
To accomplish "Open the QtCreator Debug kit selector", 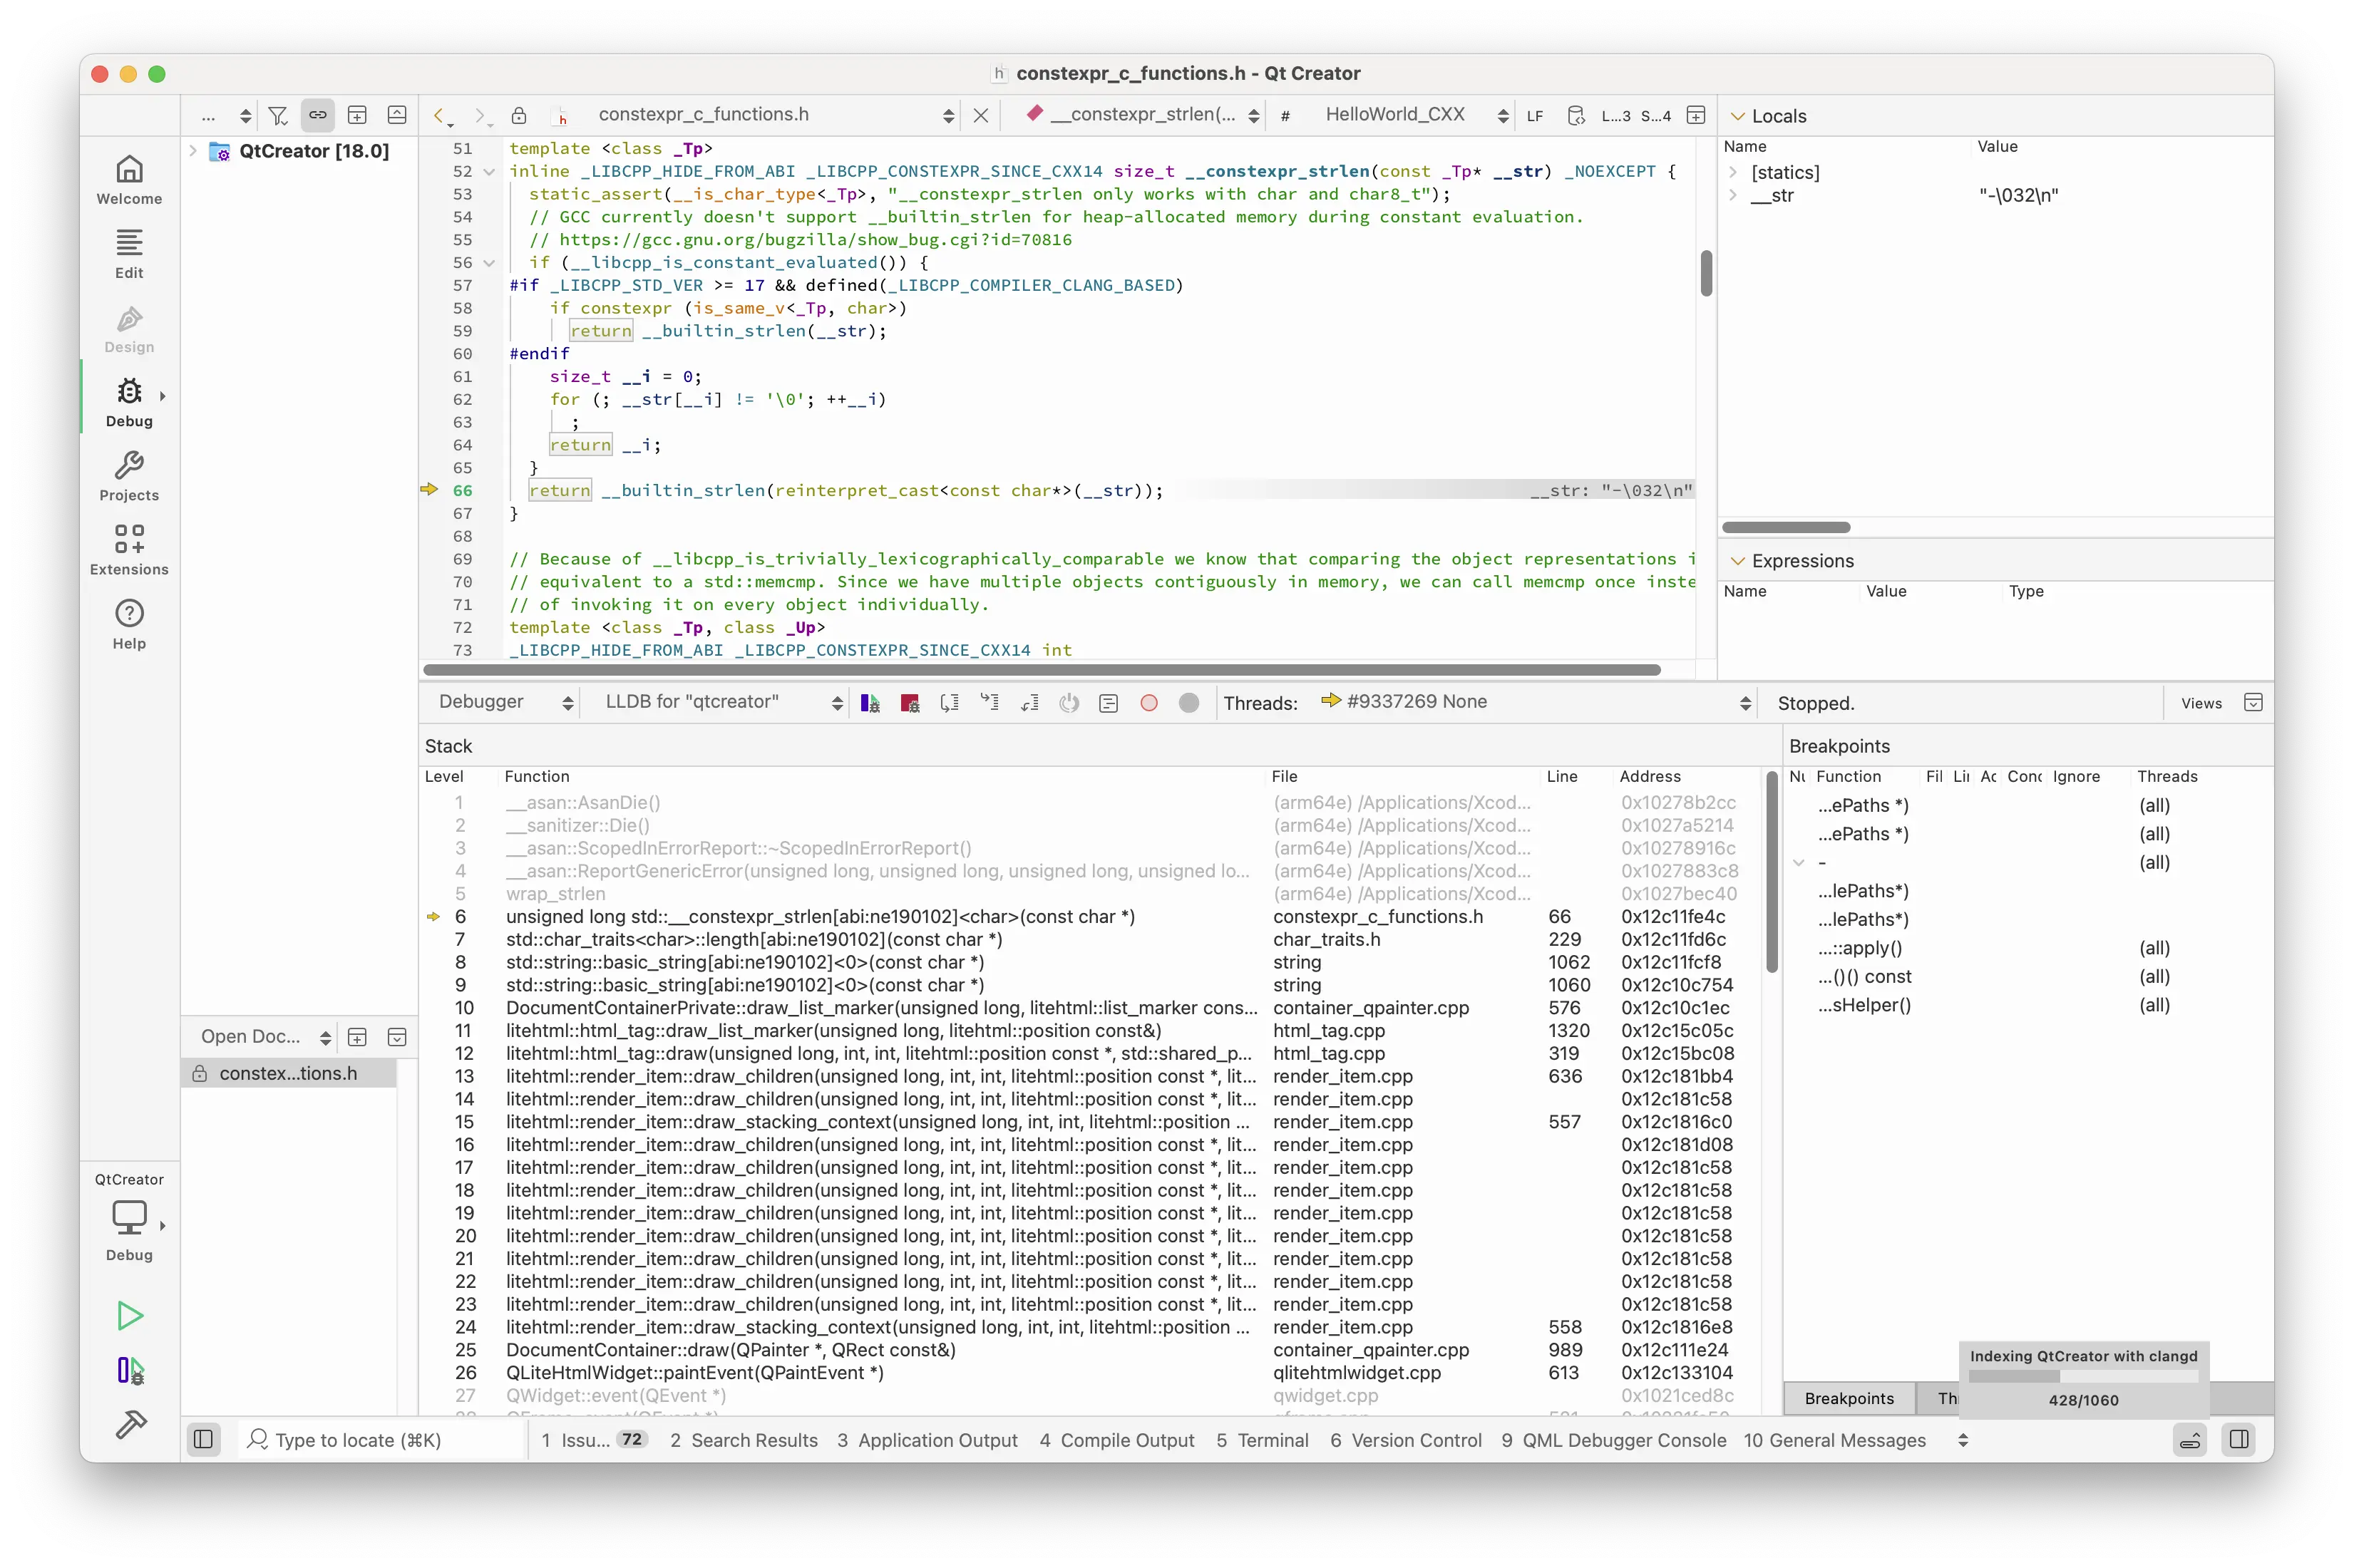I will pos(129,1218).
